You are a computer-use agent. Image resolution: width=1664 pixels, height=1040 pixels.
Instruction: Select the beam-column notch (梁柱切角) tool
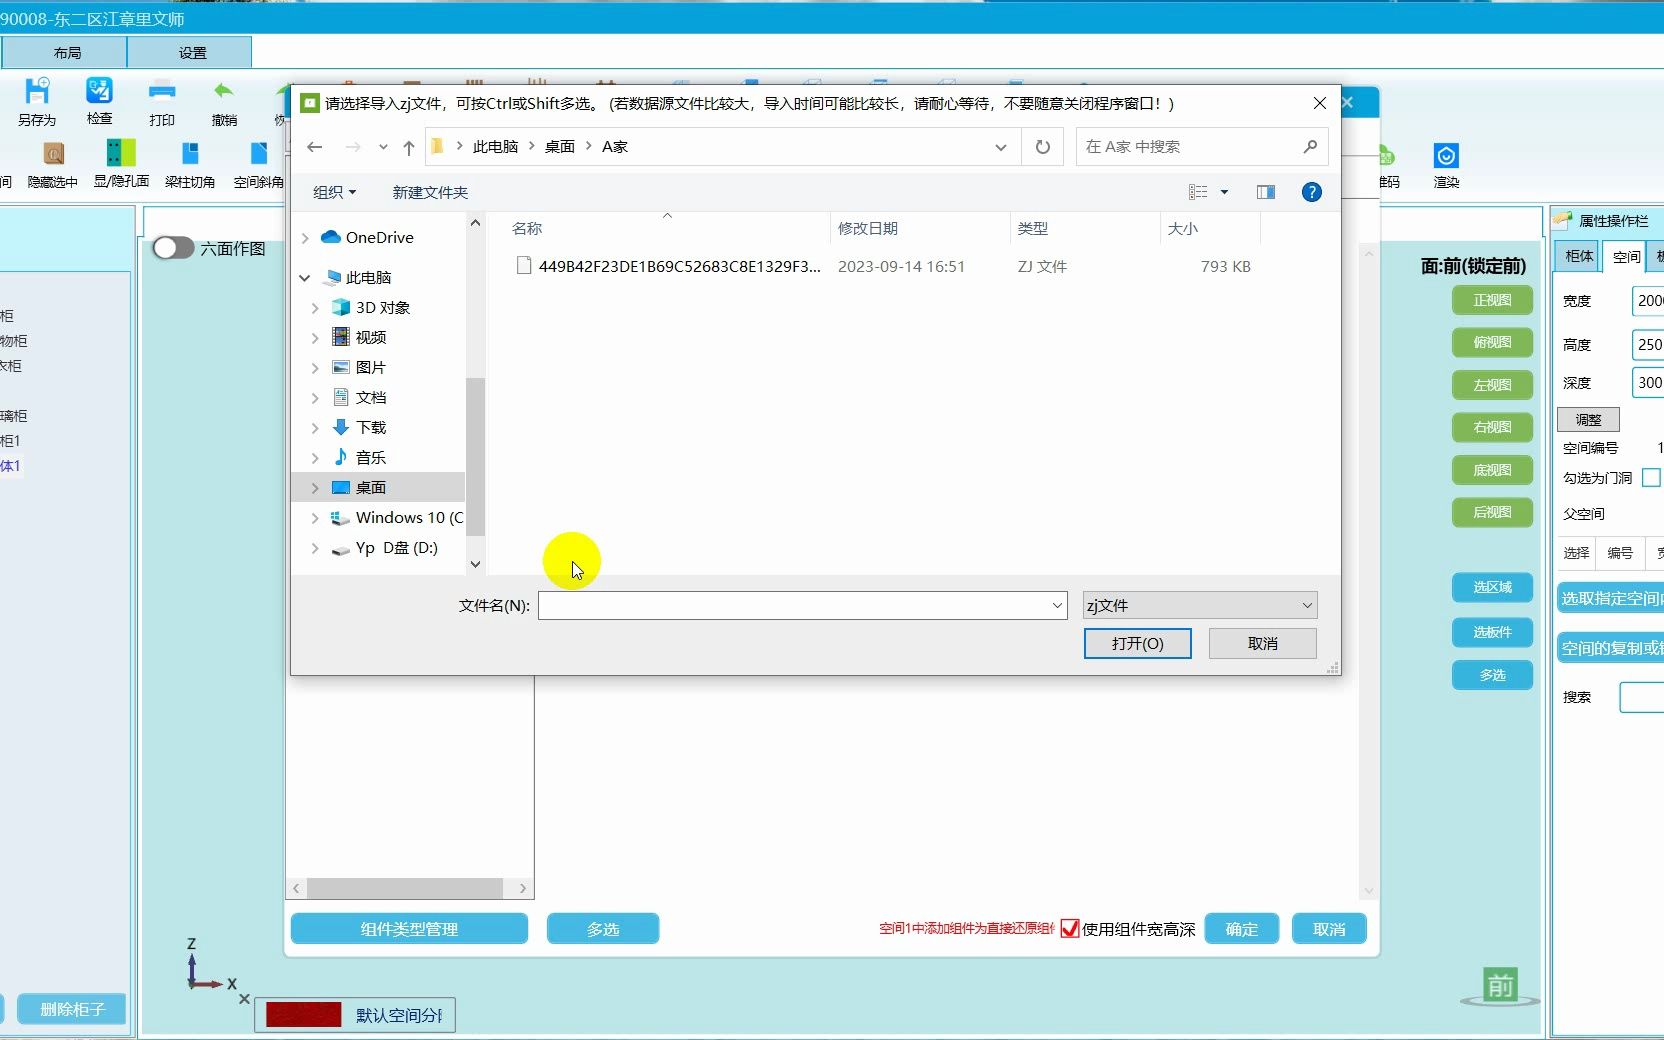[190, 165]
